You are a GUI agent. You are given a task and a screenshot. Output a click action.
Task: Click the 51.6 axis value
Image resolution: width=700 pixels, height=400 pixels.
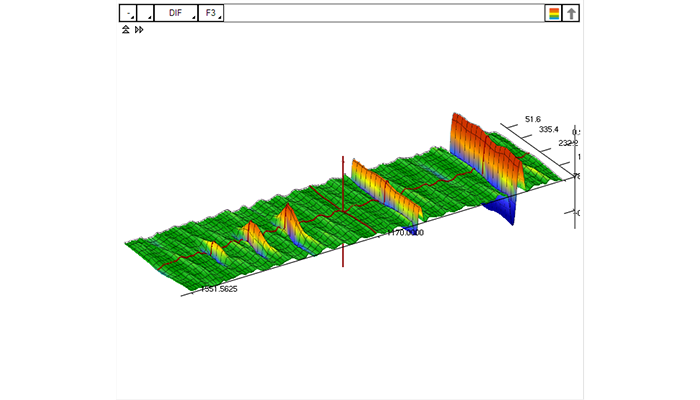coord(532,119)
